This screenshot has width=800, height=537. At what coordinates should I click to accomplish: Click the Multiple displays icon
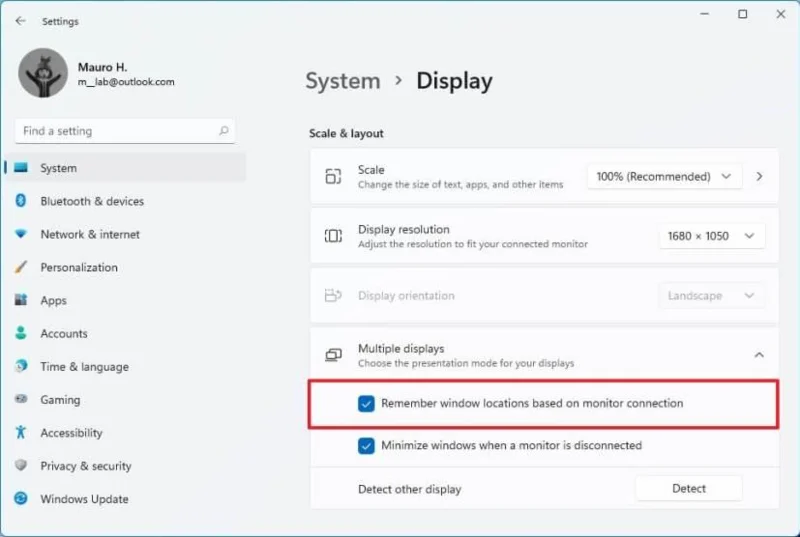[333, 355]
